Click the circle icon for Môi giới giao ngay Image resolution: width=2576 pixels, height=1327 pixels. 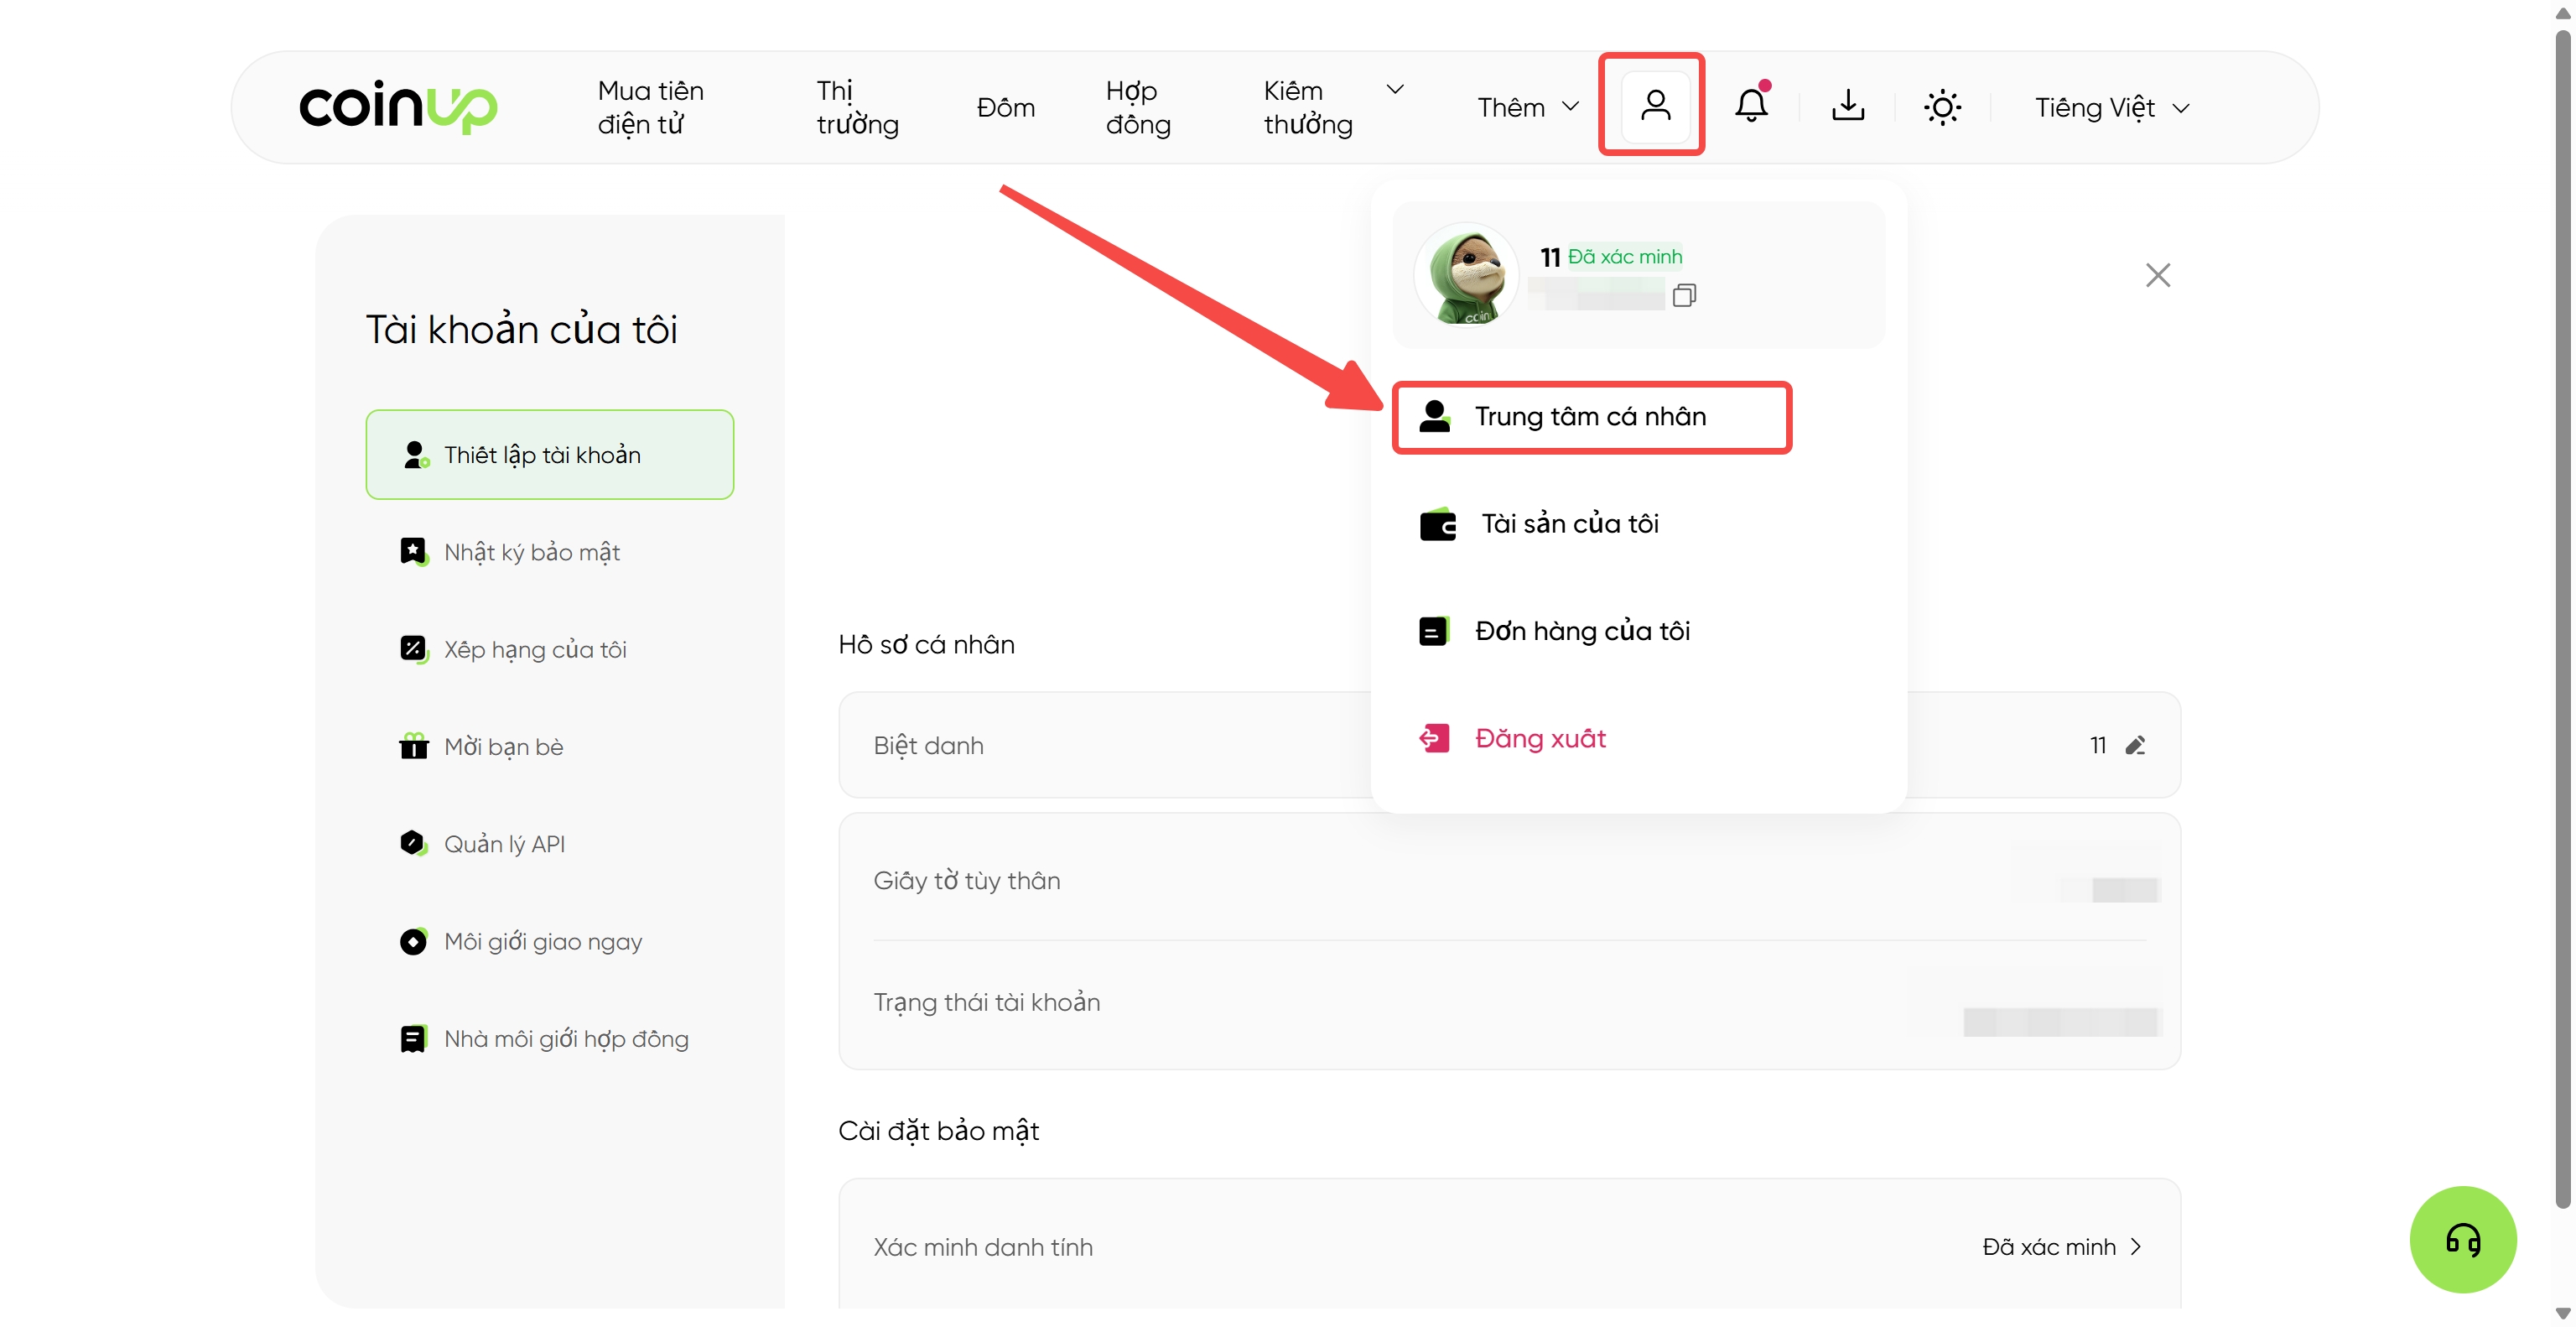[414, 941]
